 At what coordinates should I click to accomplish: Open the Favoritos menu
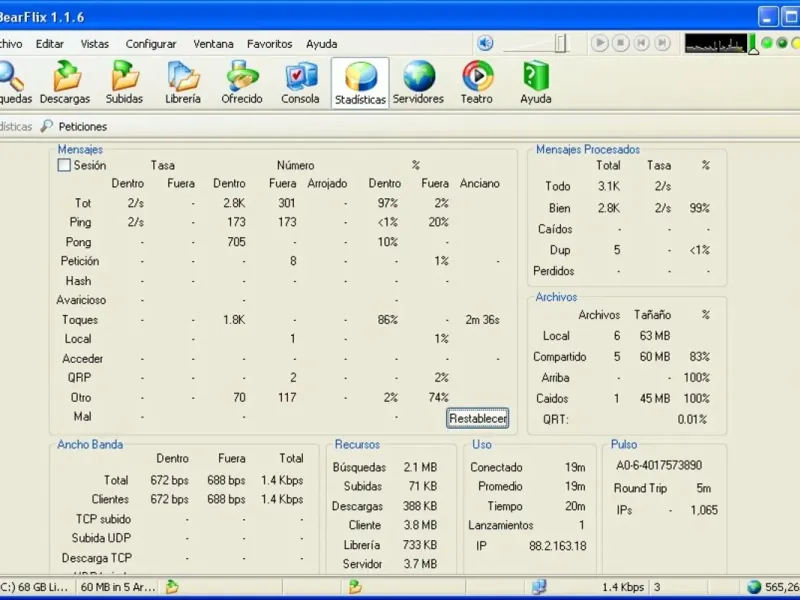[270, 44]
